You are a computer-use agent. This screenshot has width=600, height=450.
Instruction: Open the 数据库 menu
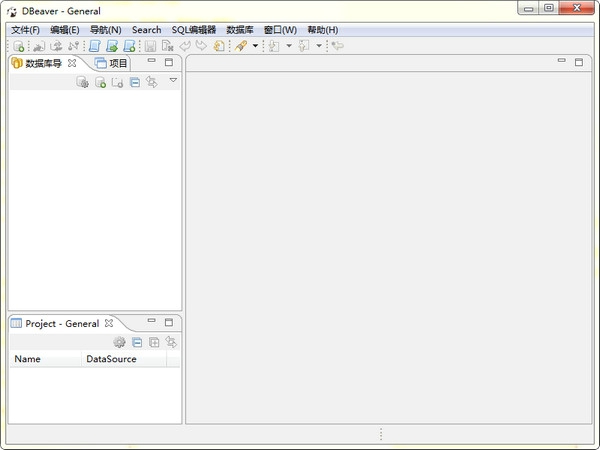(240, 30)
